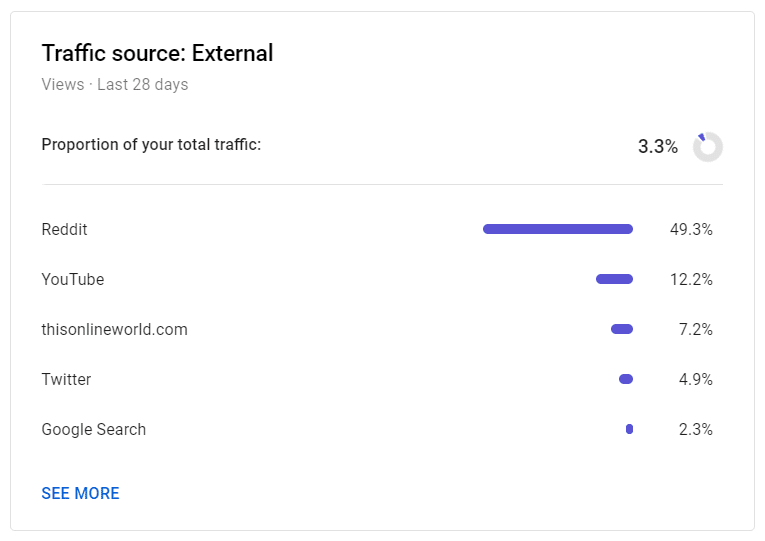The image size is (765, 541).
Task: Select the Google Search source label
Action: [94, 429]
